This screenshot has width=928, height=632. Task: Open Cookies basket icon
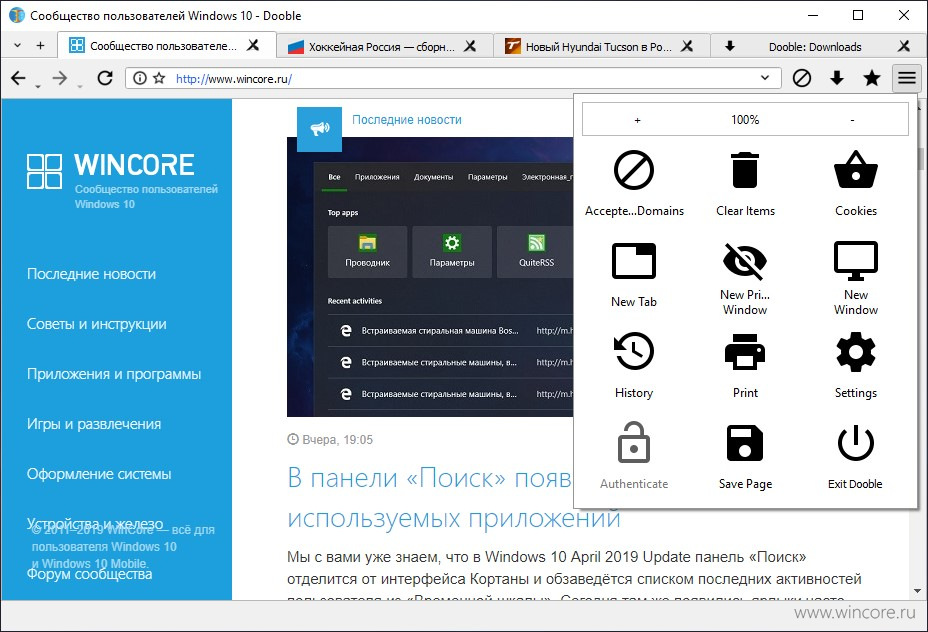856,170
